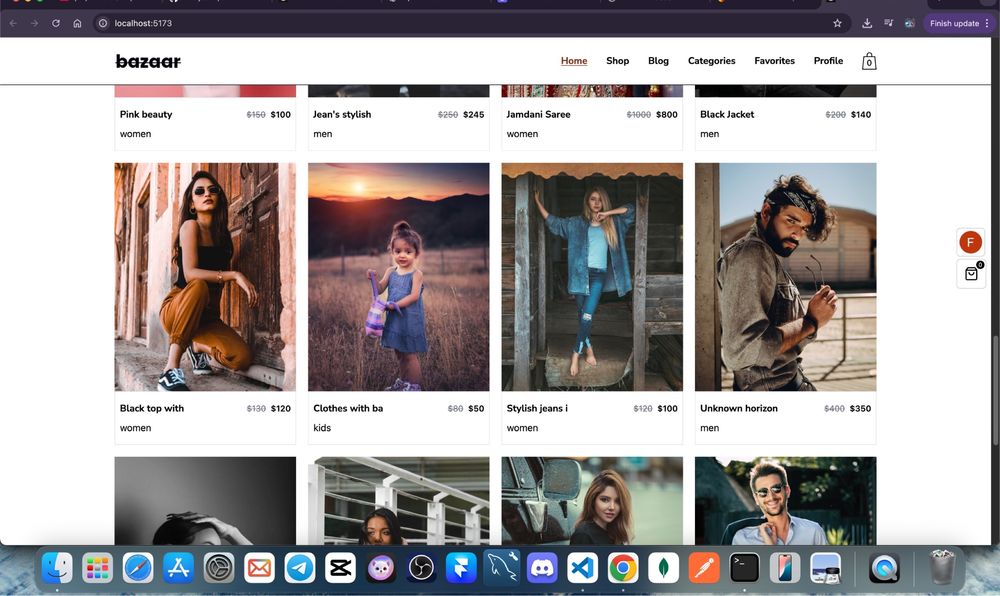Open the Shop page in navbar
This screenshot has height=596, width=1000.
pyautogui.click(x=617, y=61)
